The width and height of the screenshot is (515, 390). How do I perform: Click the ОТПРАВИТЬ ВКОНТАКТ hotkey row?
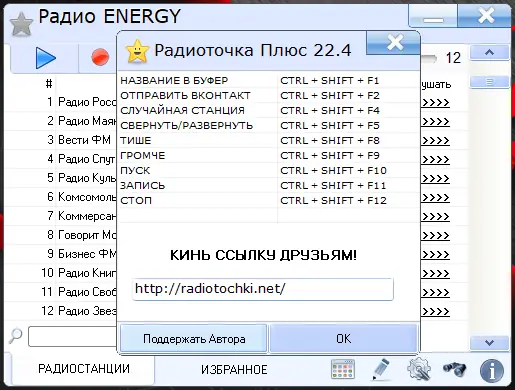pos(268,95)
